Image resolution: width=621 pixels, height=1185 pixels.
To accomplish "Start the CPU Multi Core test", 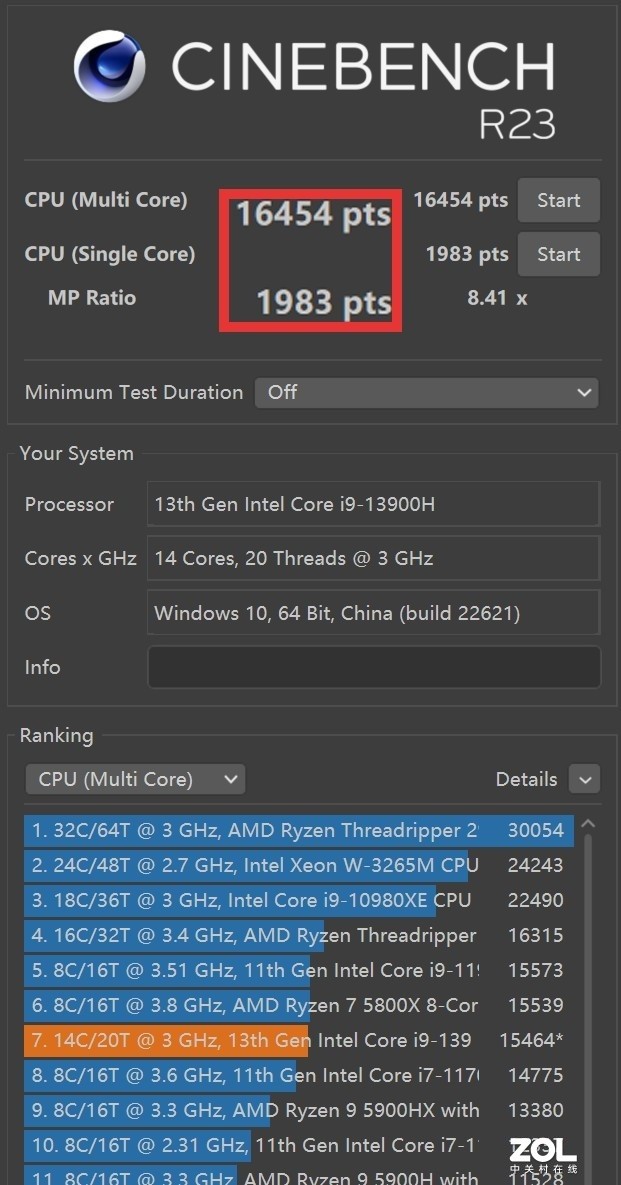I will click(558, 200).
